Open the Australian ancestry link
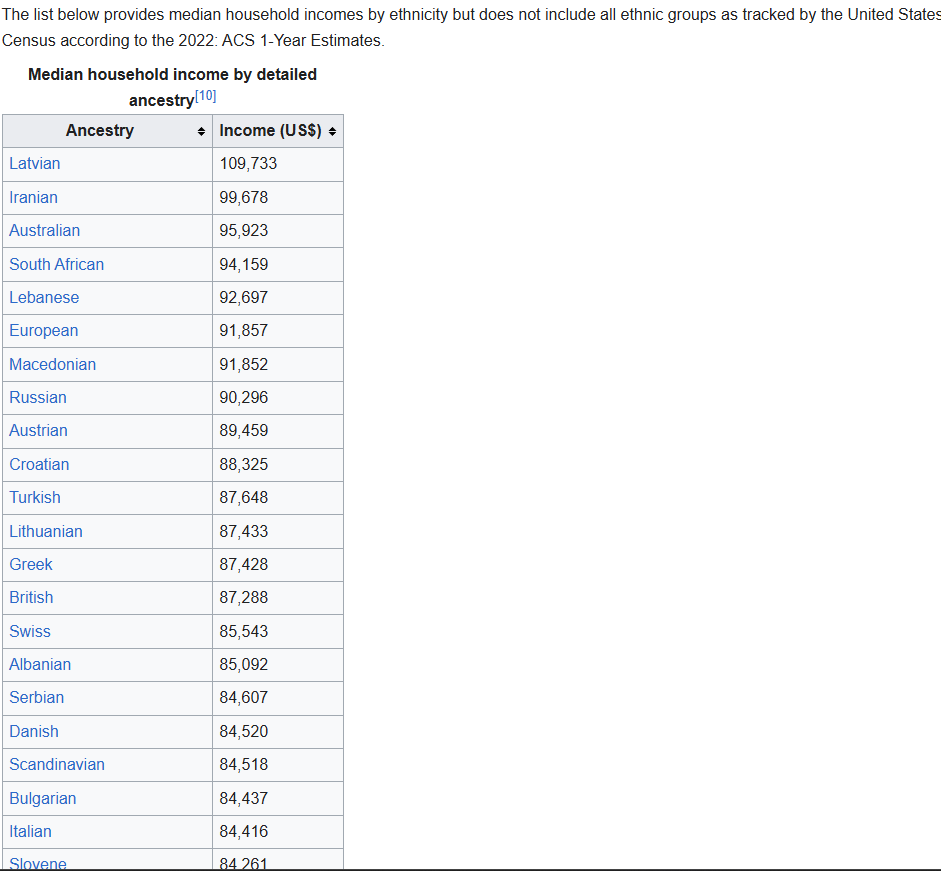Image resolution: width=941 pixels, height=871 pixels. (x=44, y=231)
